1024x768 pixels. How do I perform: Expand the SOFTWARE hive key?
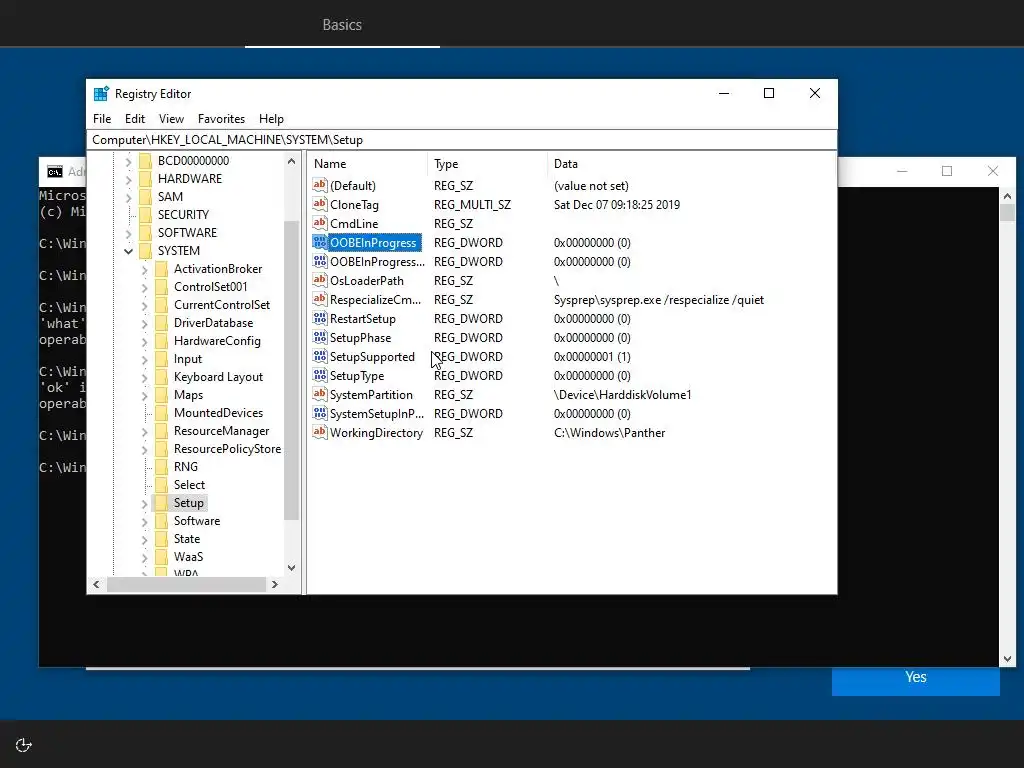coord(128,232)
